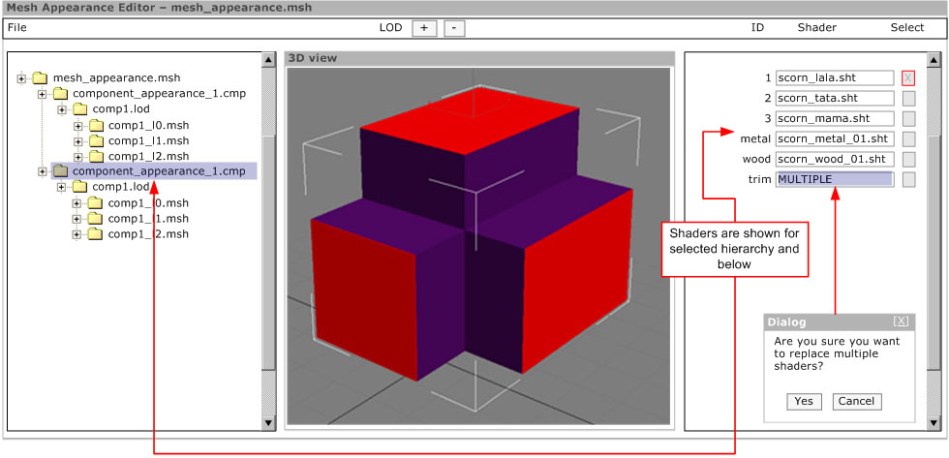949x458 pixels.
Task: Click the LOD plus button
Action: (423, 28)
